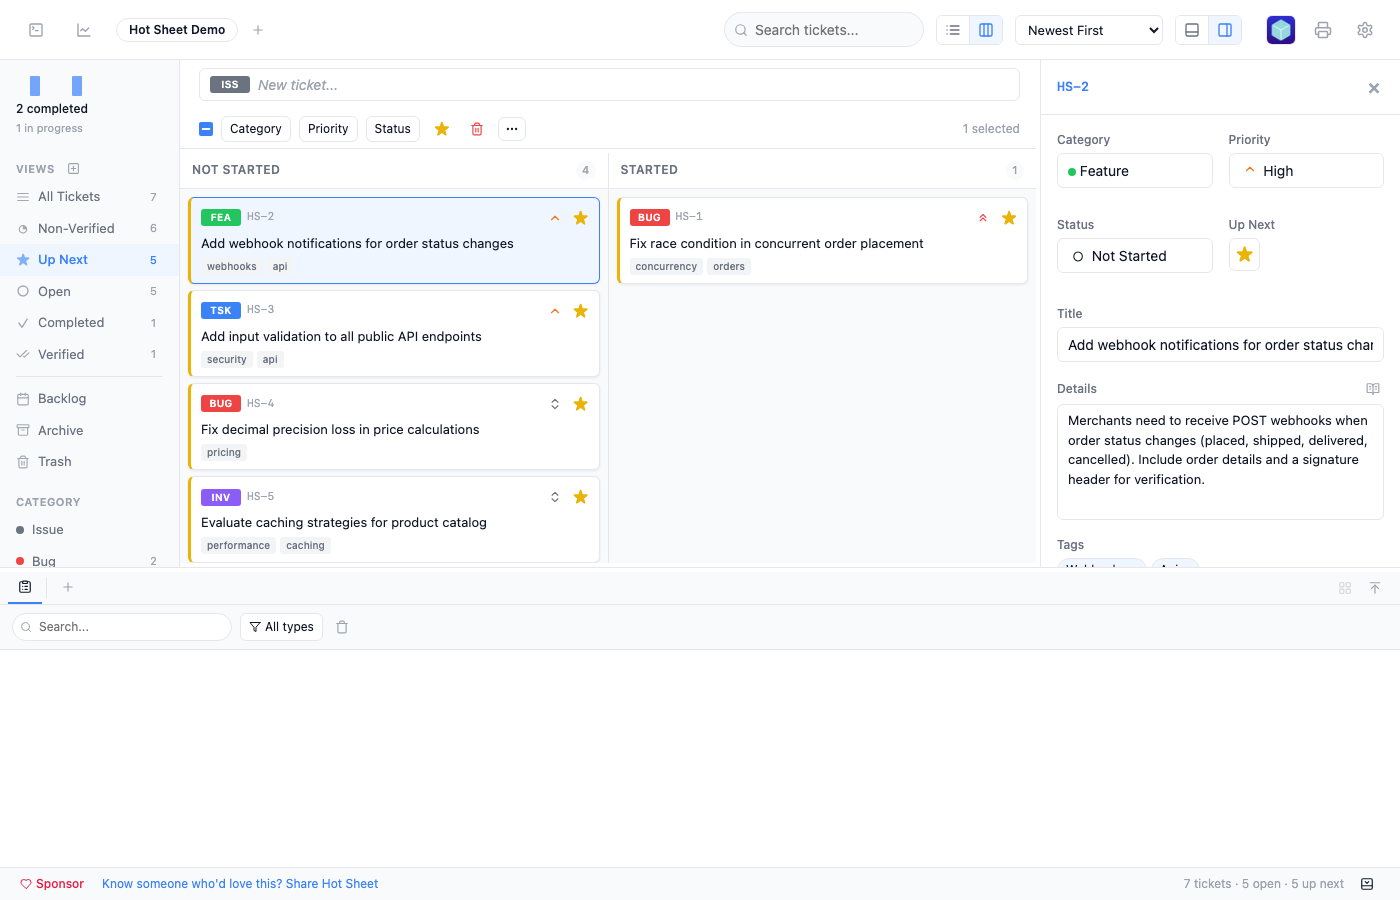The image size is (1400, 900).
Task: Toggle star on HS-5 caching ticket
Action: pos(580,497)
